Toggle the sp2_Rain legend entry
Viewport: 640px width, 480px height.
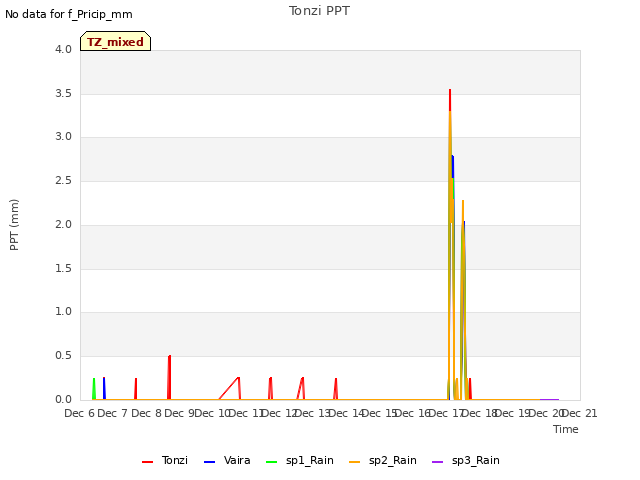[x=383, y=460]
